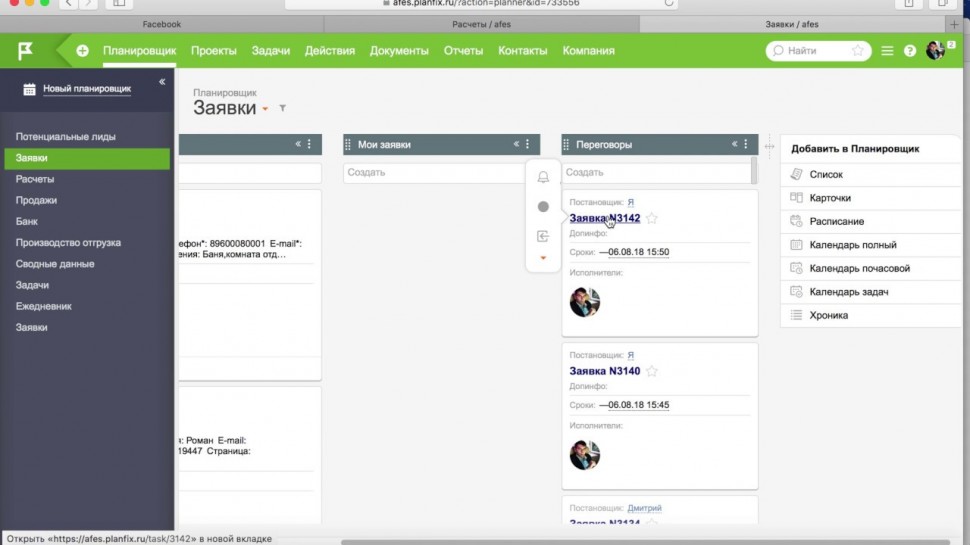Star the Заявка N3142 task

(652, 218)
